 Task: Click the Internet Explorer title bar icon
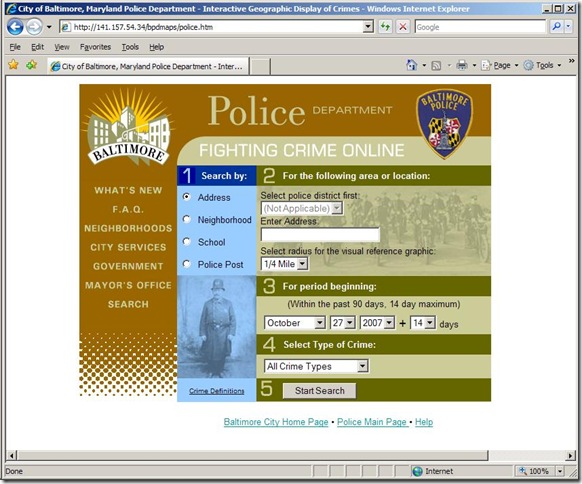pyautogui.click(x=11, y=8)
